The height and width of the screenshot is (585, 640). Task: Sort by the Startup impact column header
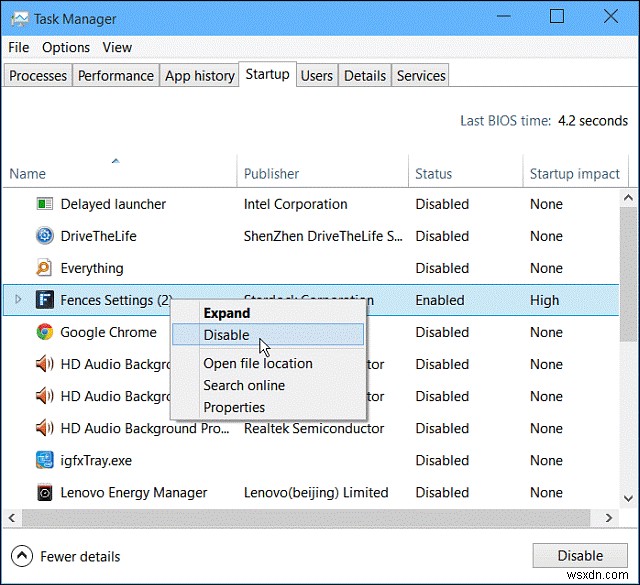coord(576,171)
